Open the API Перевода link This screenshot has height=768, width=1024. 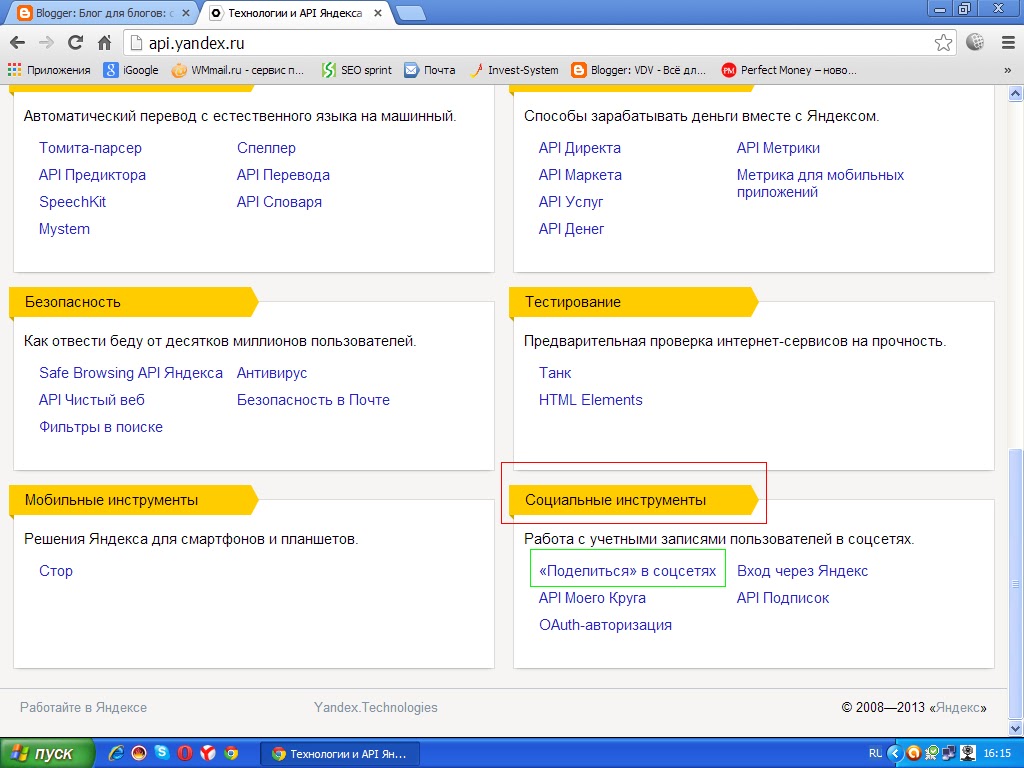[x=283, y=175]
